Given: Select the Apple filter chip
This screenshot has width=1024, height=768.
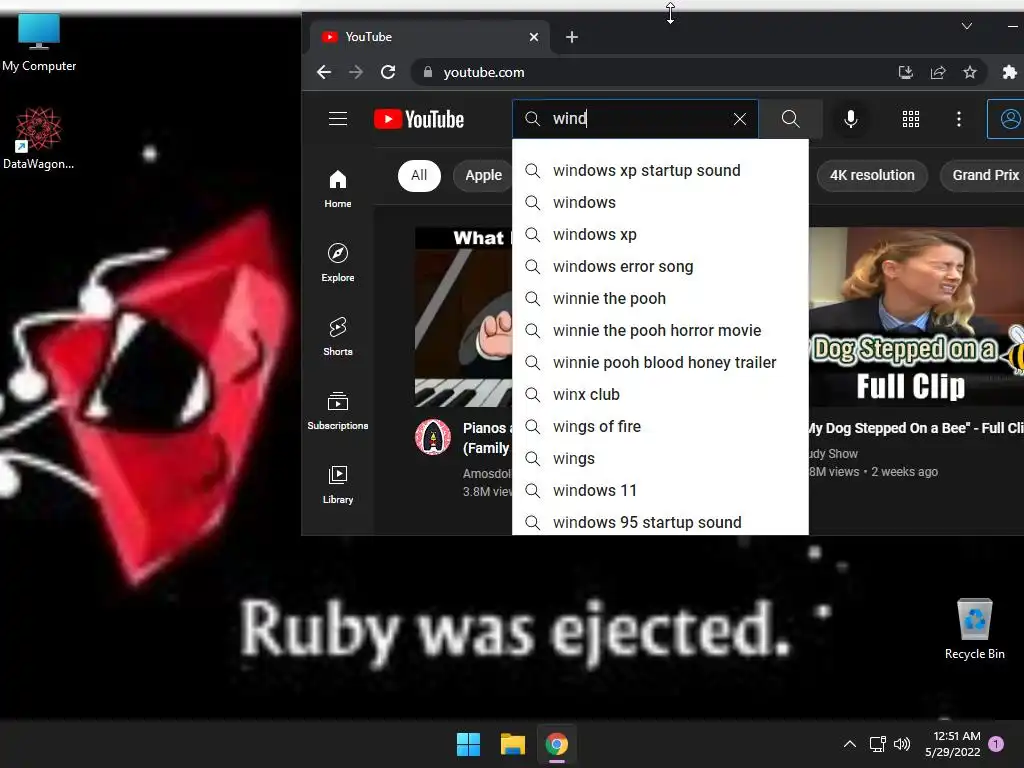Looking at the screenshot, I should 483,176.
